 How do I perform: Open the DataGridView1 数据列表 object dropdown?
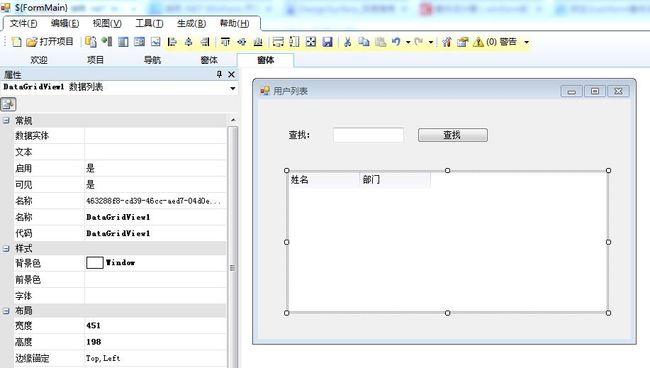pos(233,88)
